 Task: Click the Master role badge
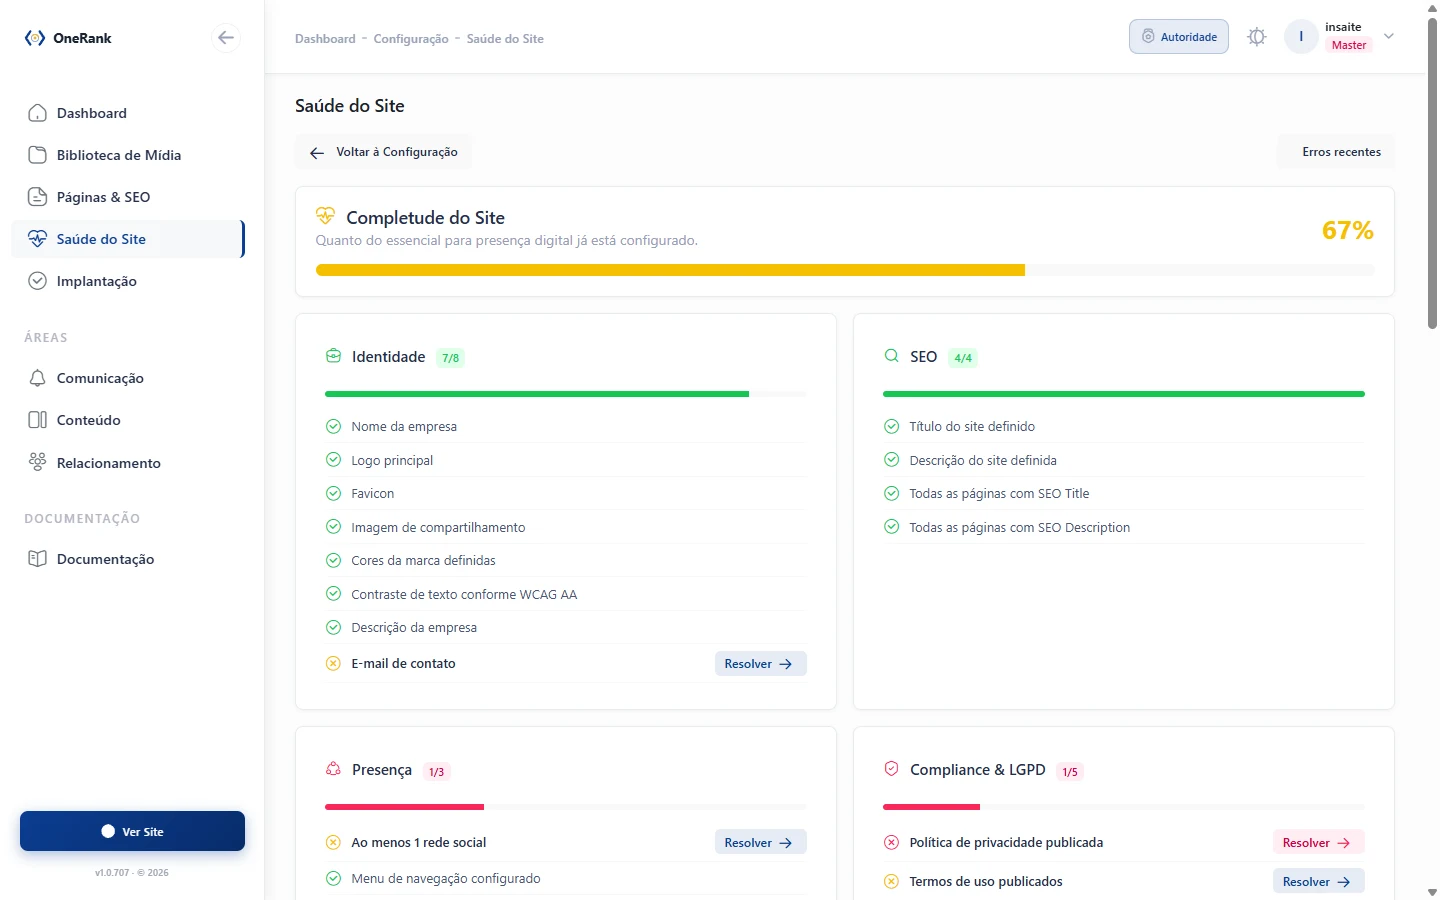[x=1349, y=45]
